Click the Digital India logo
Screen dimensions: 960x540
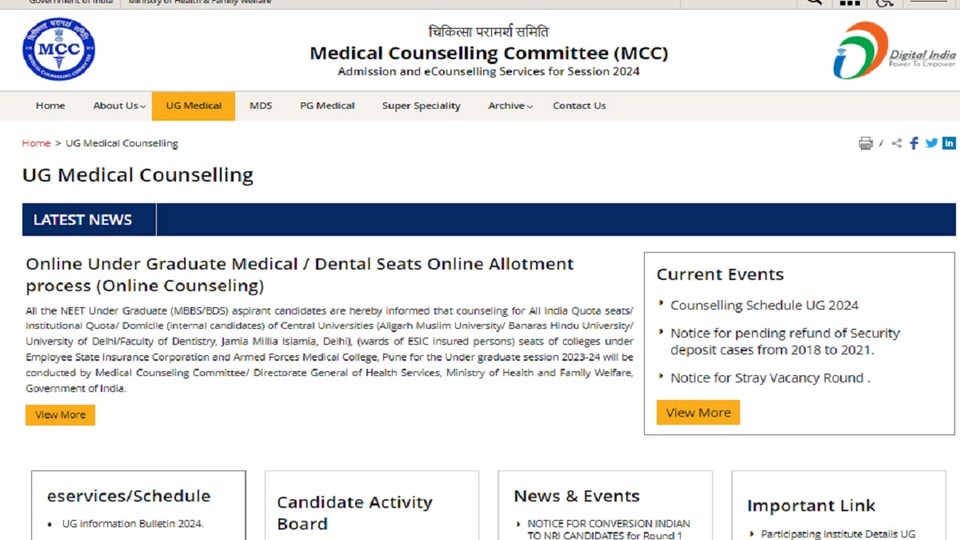894,50
